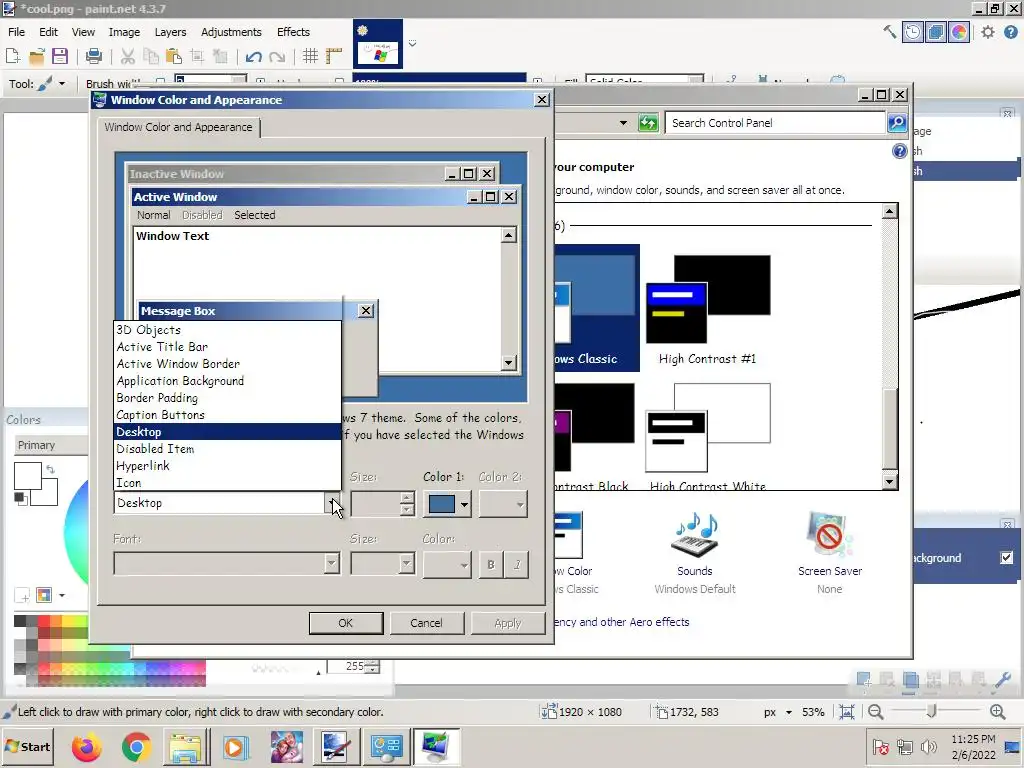Toggle the rulers icon
1024x768 pixels.
click(334, 57)
